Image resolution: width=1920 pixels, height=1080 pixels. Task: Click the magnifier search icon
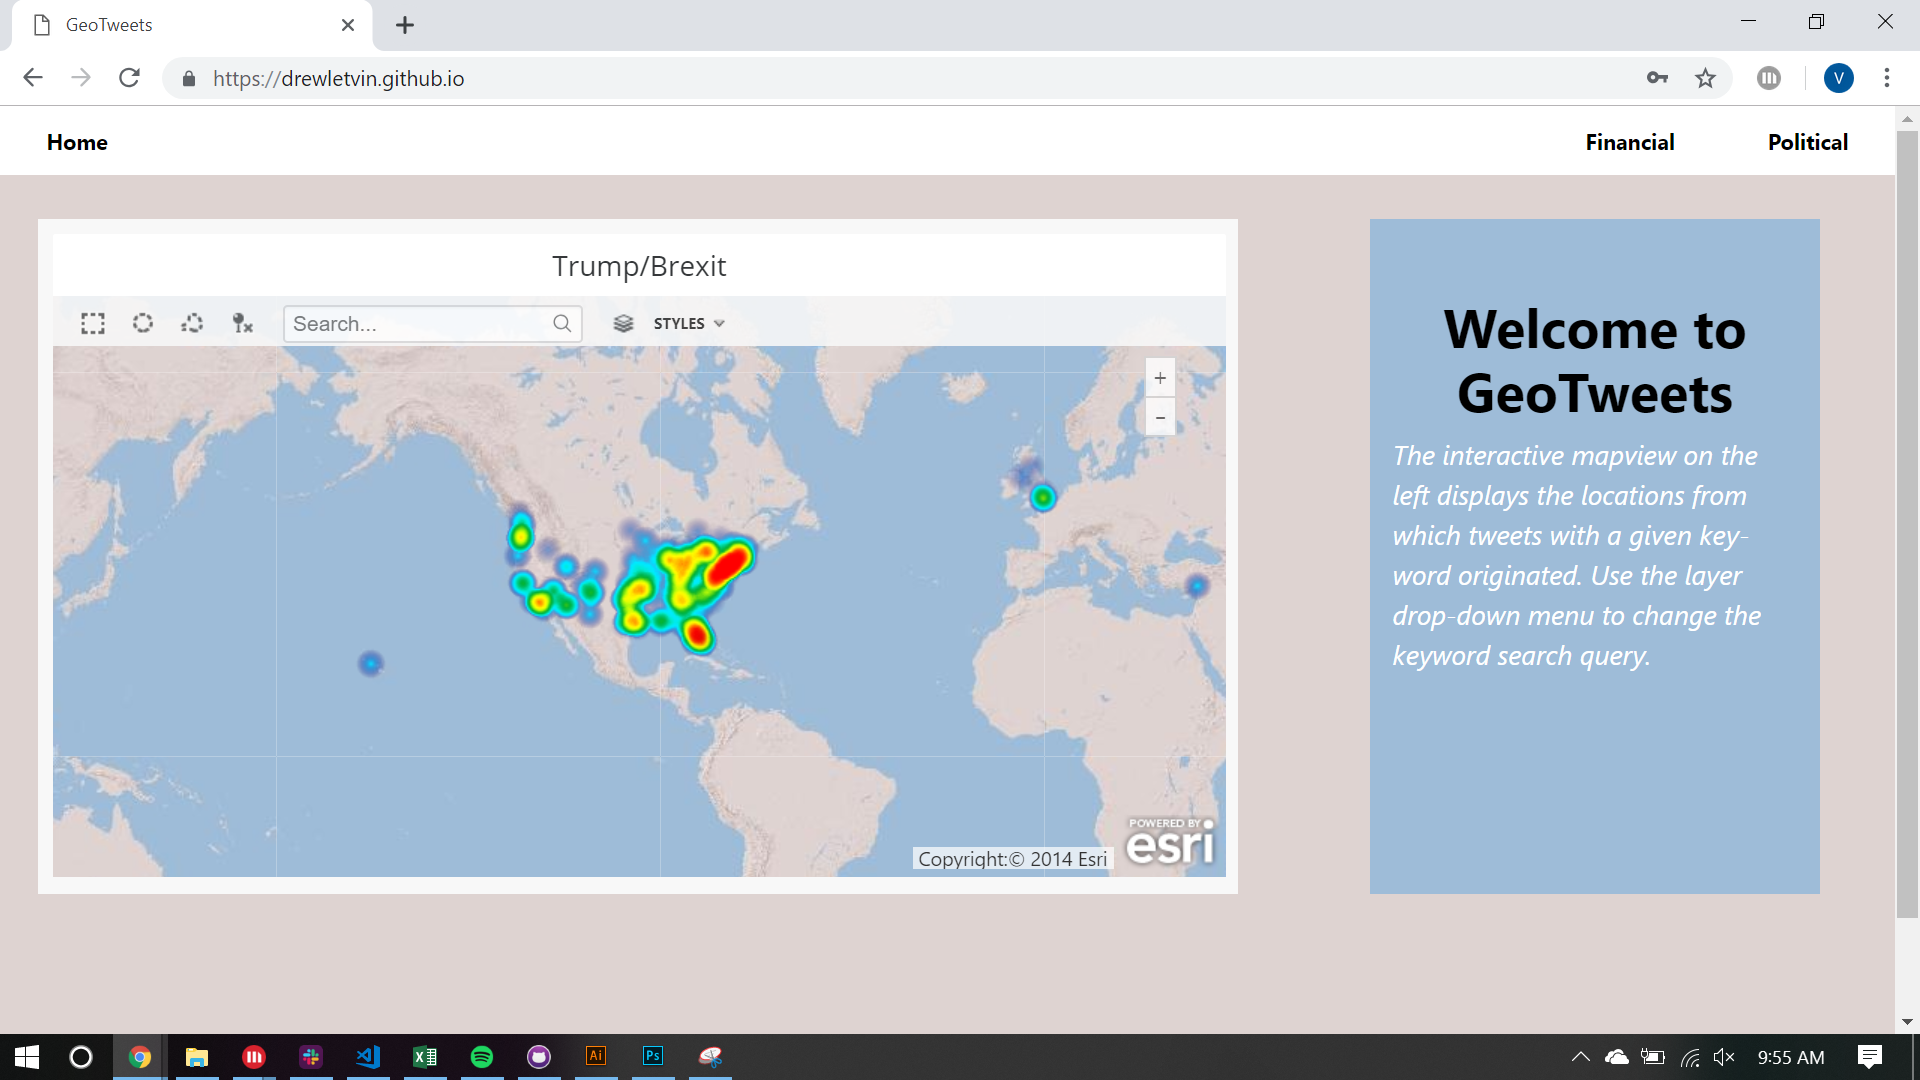[x=562, y=323]
